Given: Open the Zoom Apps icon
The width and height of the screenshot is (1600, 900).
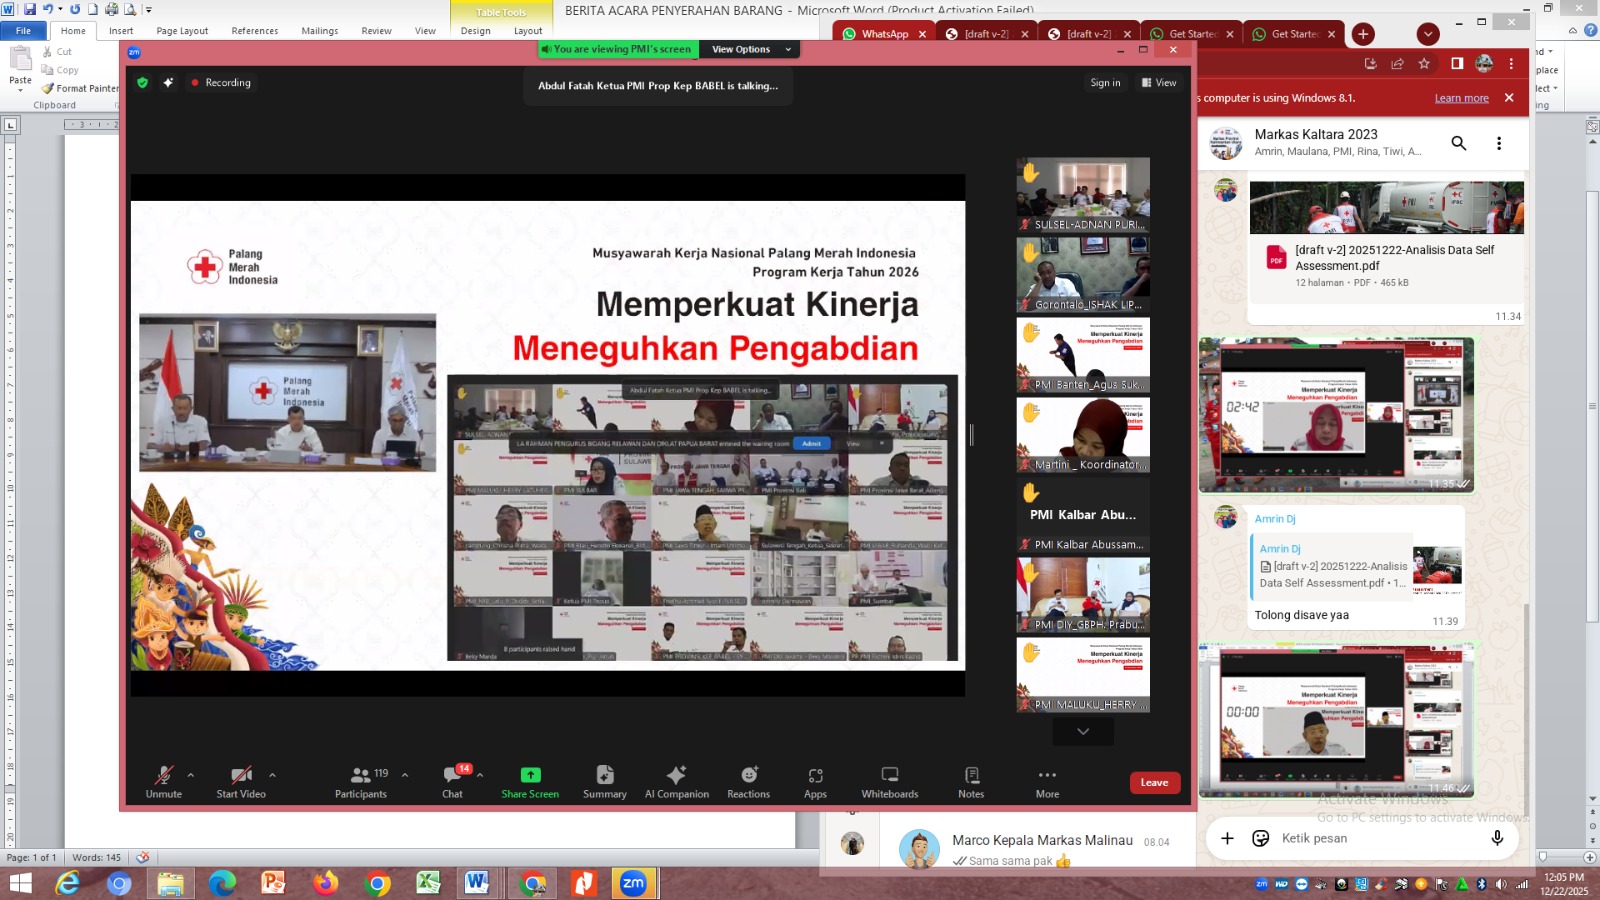Looking at the screenshot, I should [x=815, y=781].
